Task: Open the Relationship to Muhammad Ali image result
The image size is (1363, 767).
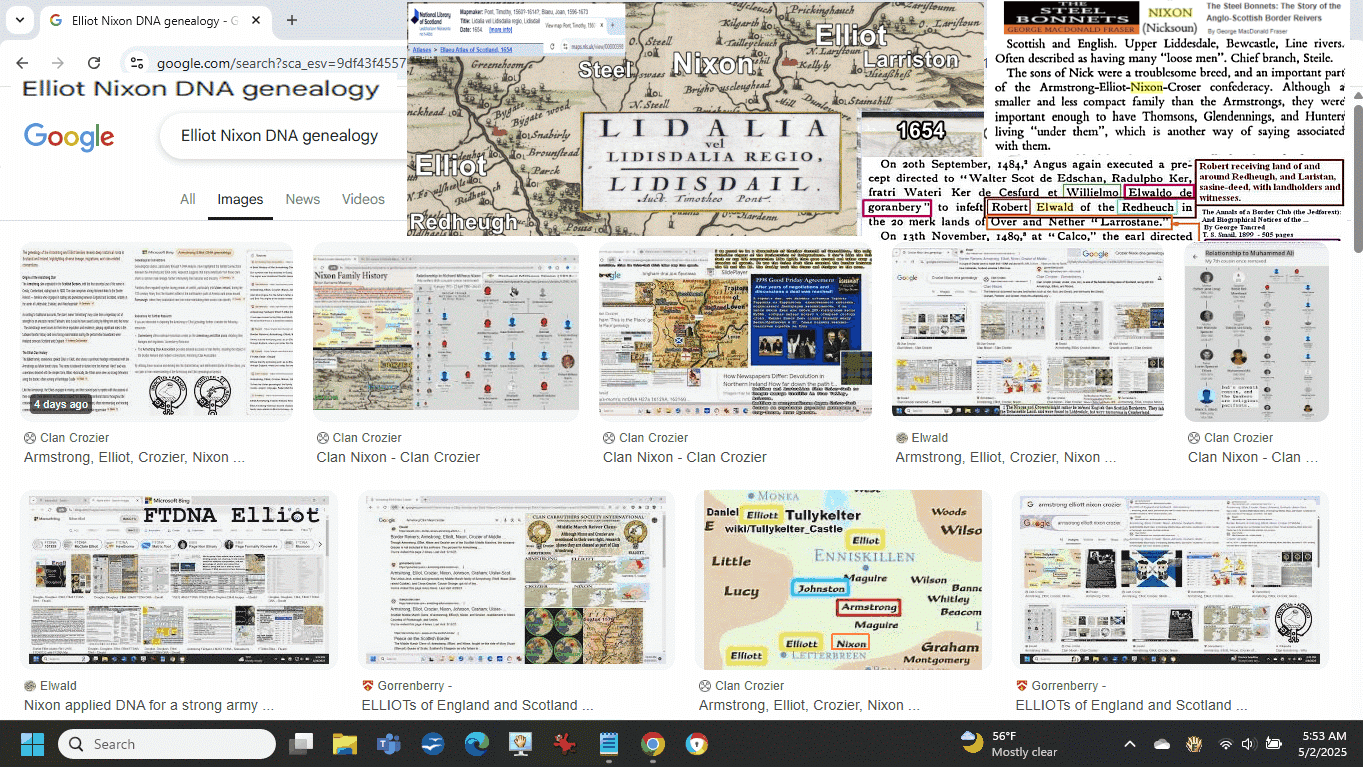Action: point(1256,332)
